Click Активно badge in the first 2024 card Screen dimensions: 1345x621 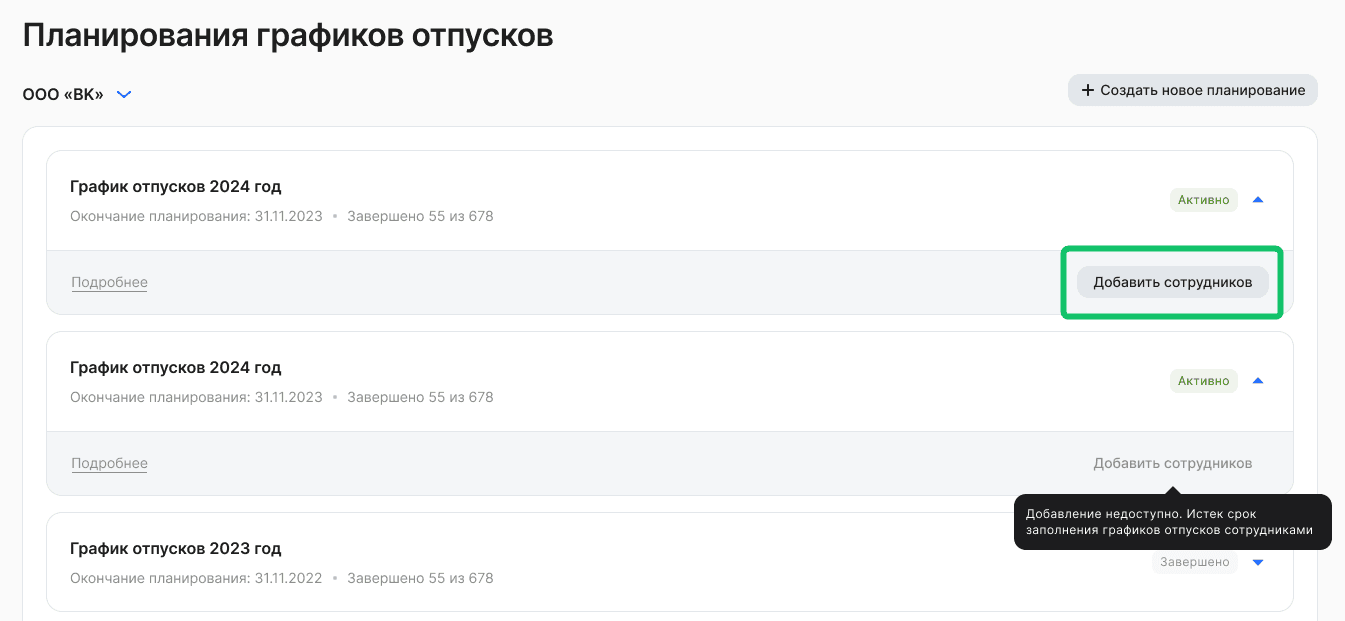coord(1203,200)
